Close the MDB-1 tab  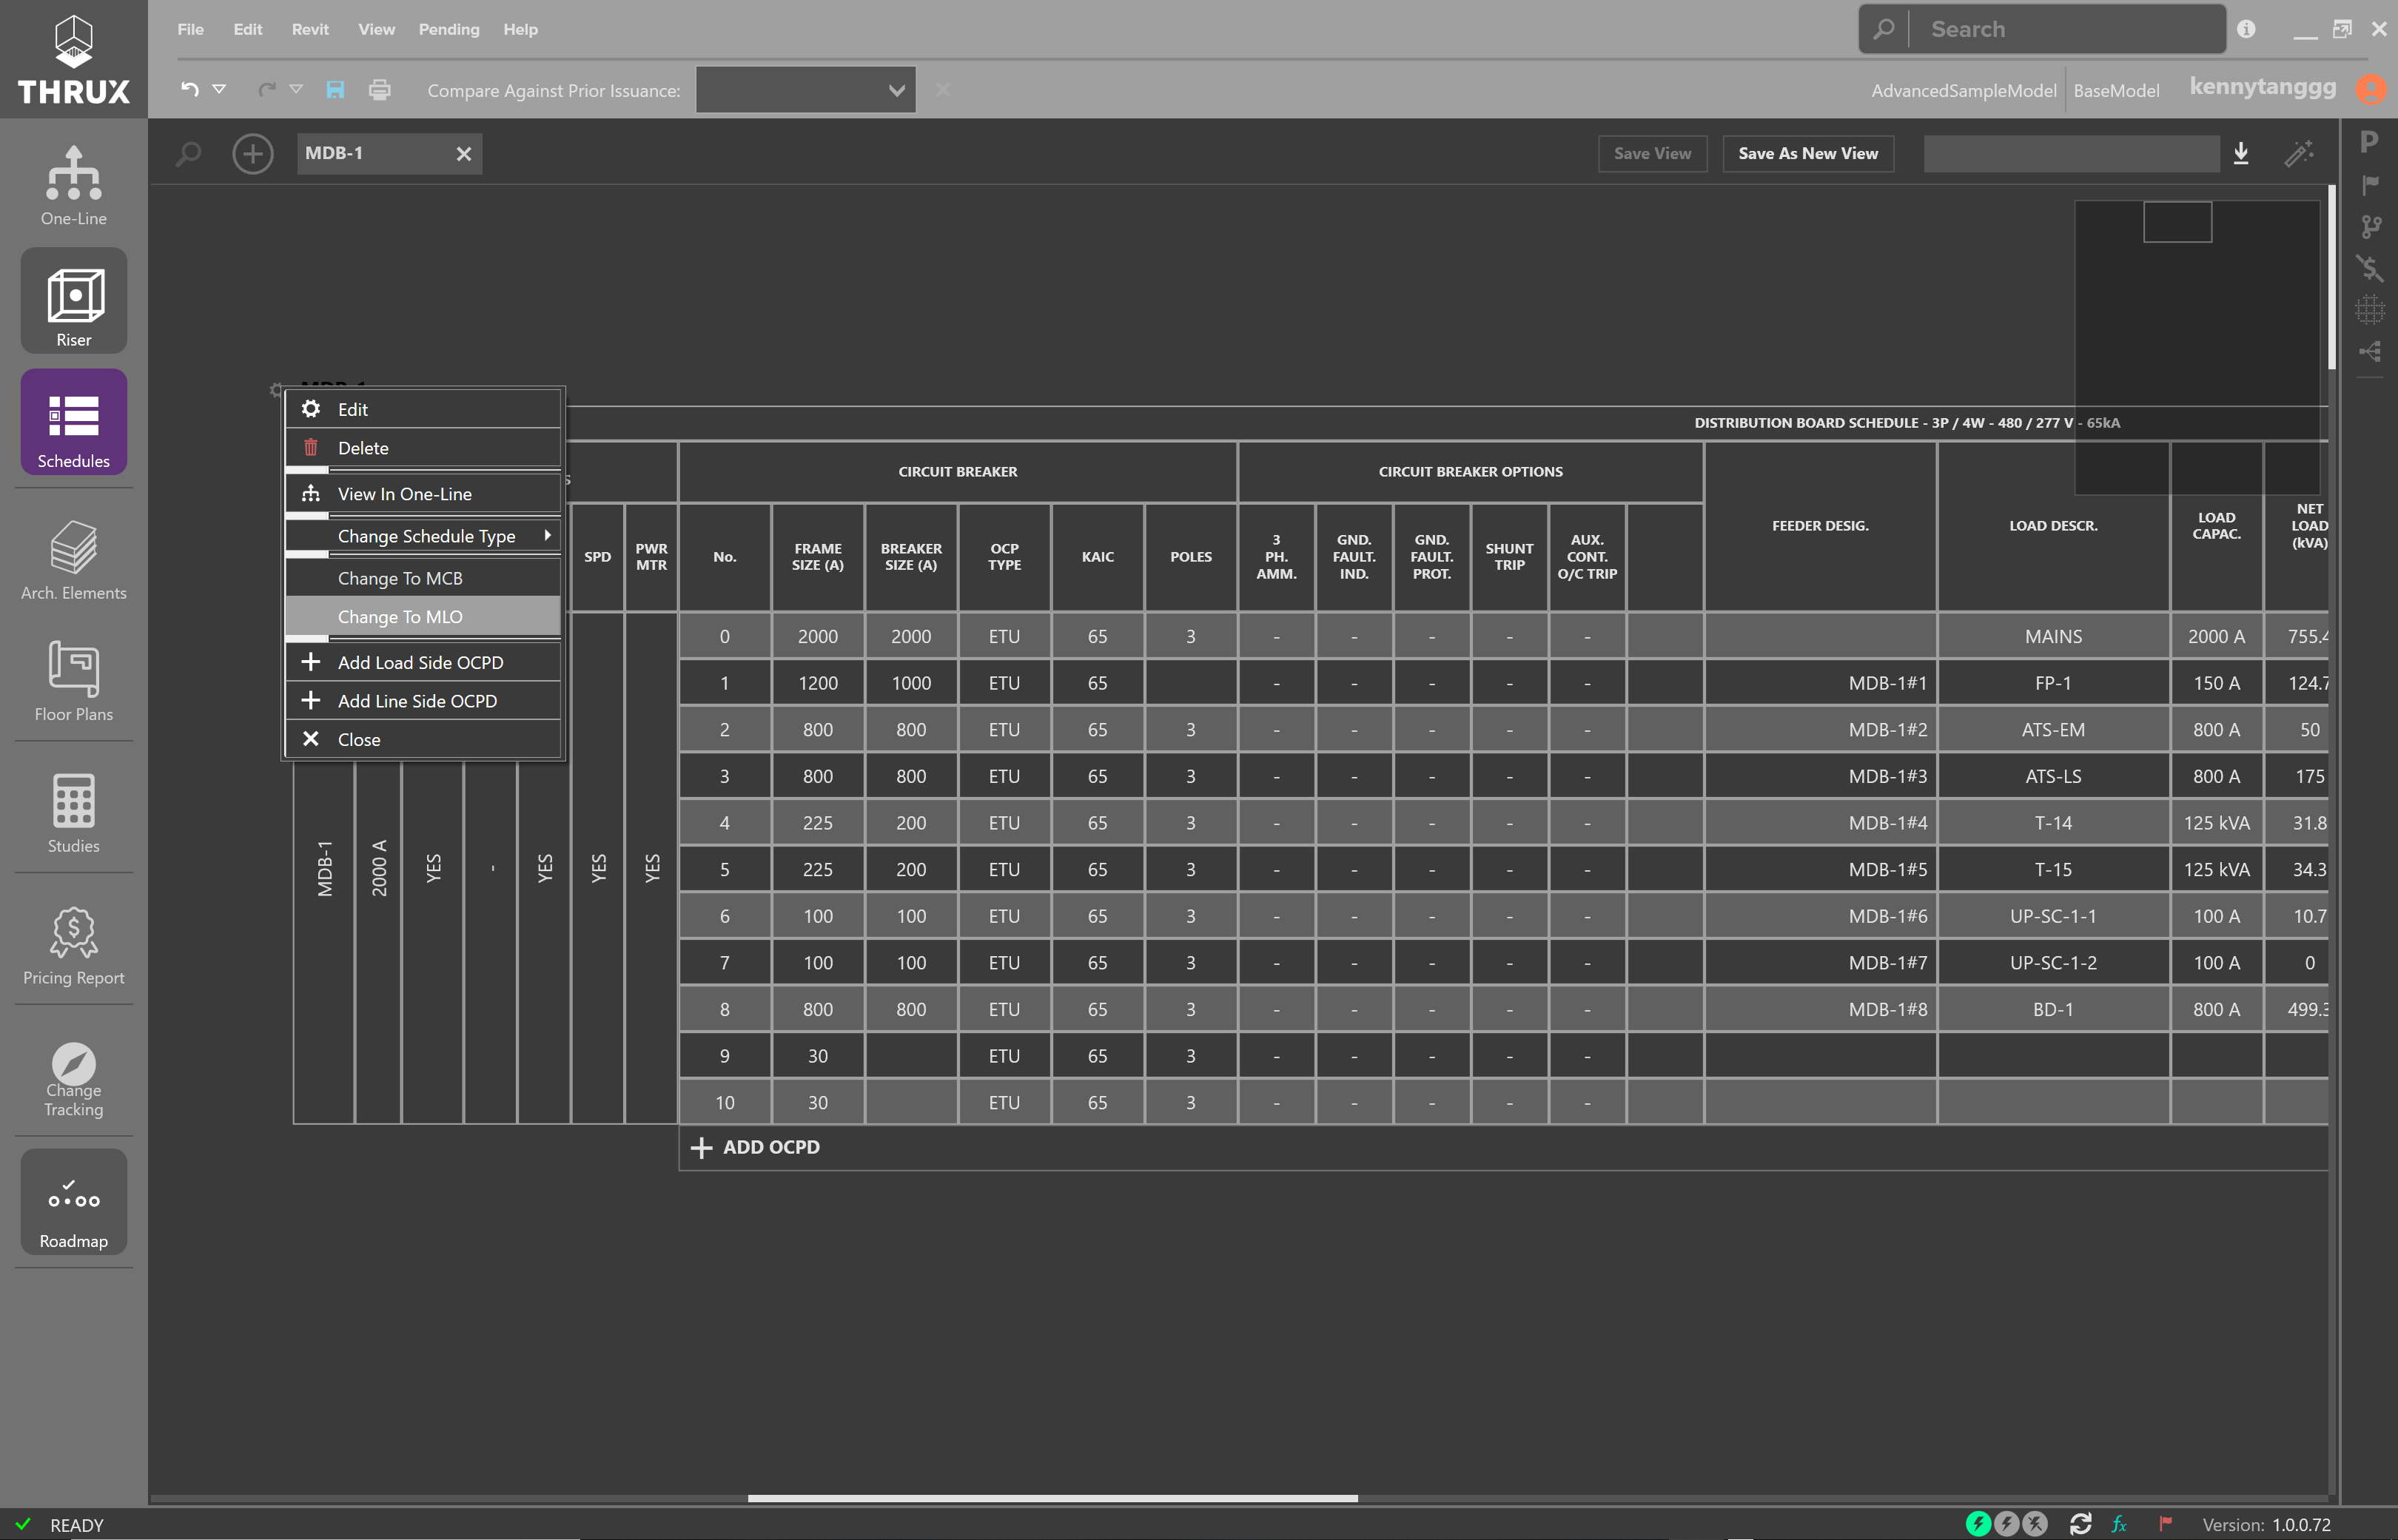click(463, 154)
